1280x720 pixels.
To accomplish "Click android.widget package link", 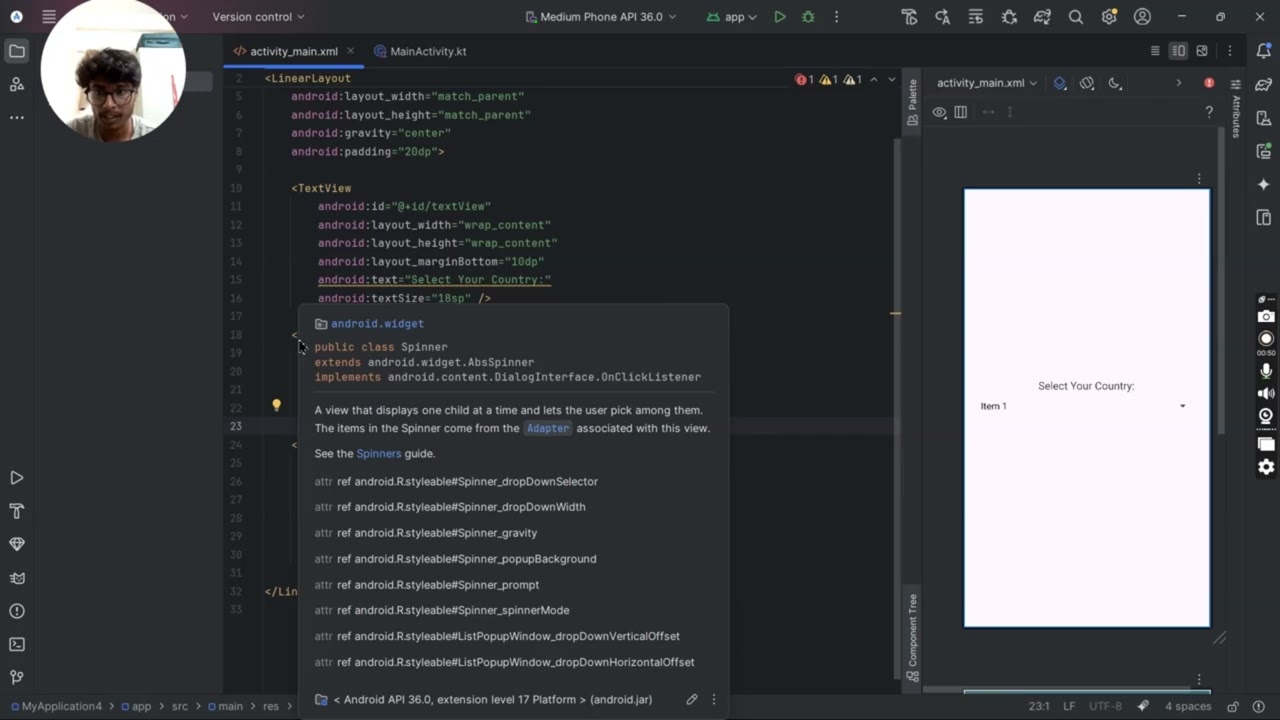I will [x=377, y=324].
